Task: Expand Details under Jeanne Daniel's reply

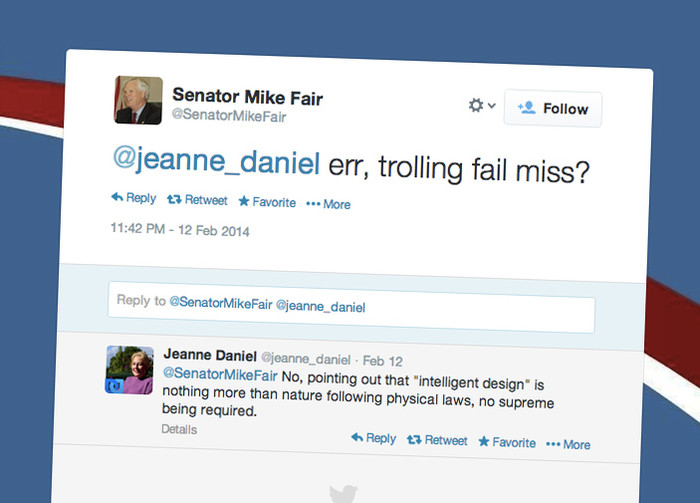Action: 179,430
